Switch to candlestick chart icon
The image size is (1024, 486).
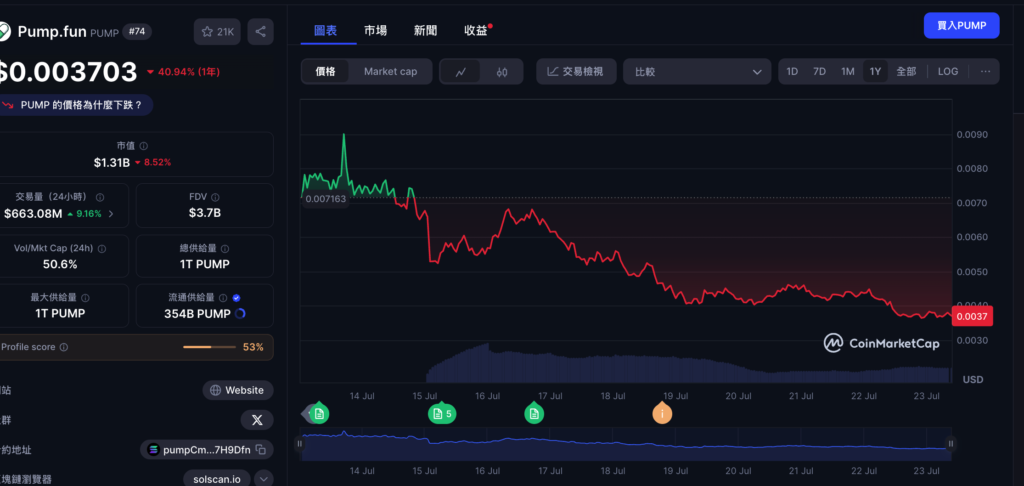point(502,72)
